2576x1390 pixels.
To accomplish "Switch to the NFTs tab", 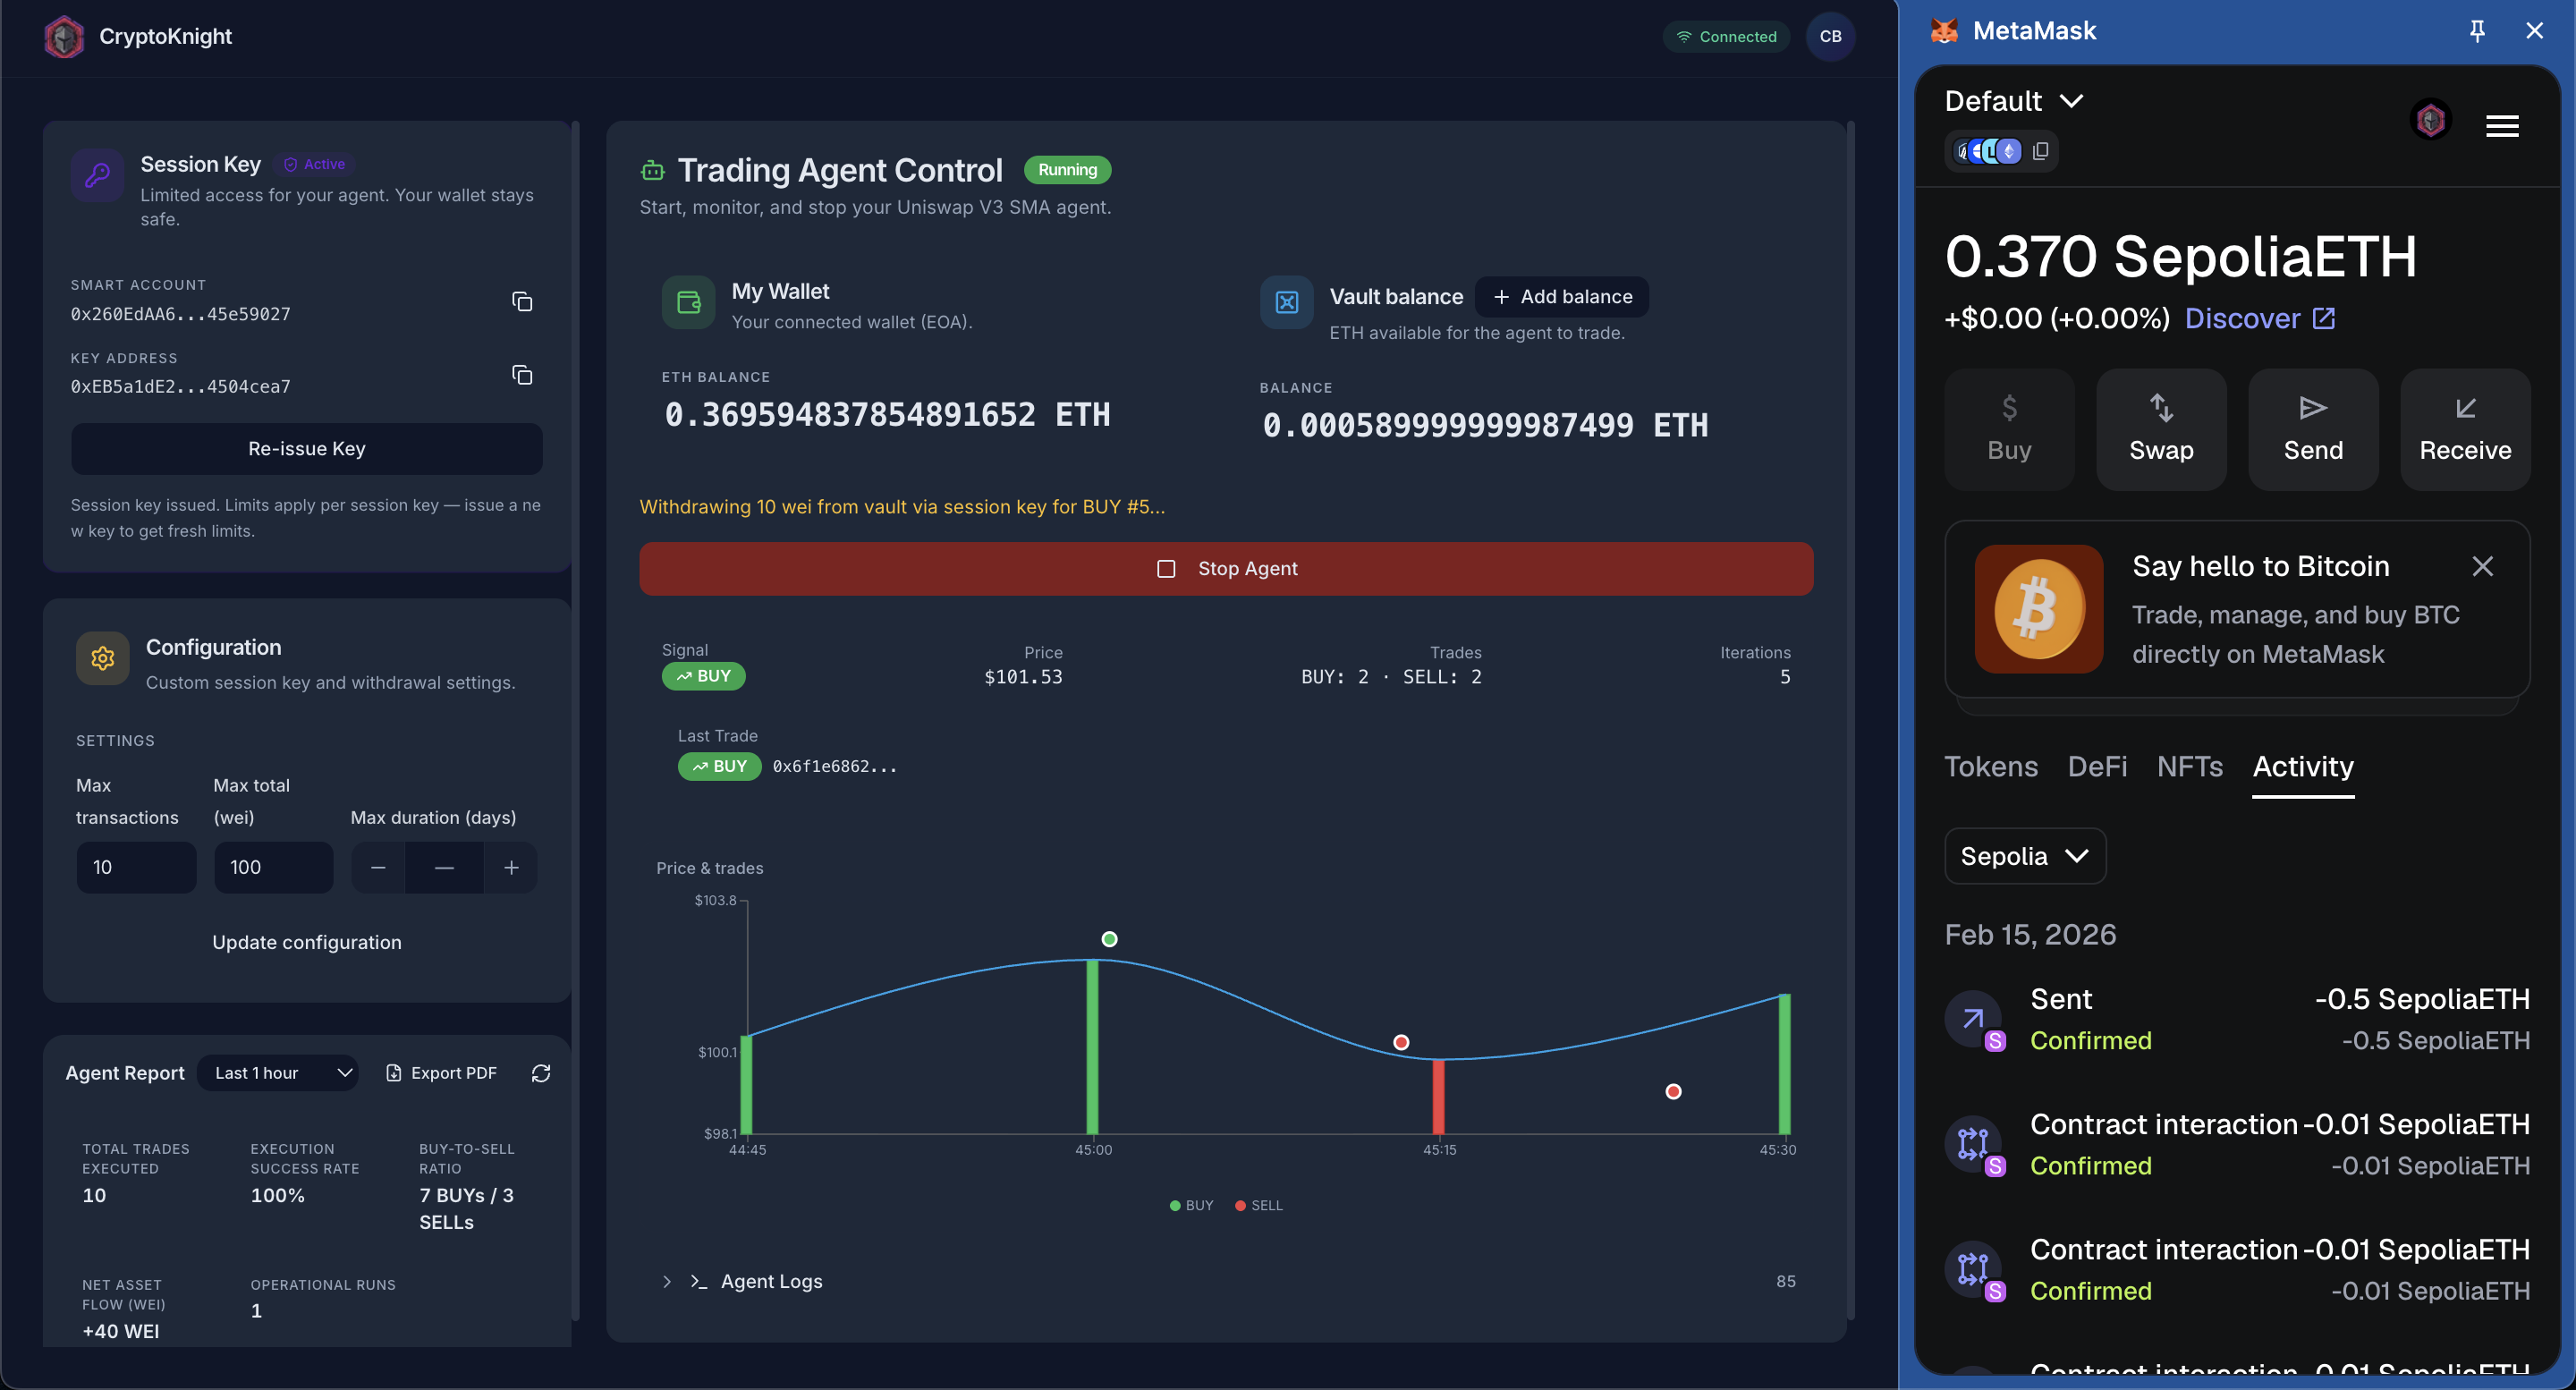I will 2189,767.
